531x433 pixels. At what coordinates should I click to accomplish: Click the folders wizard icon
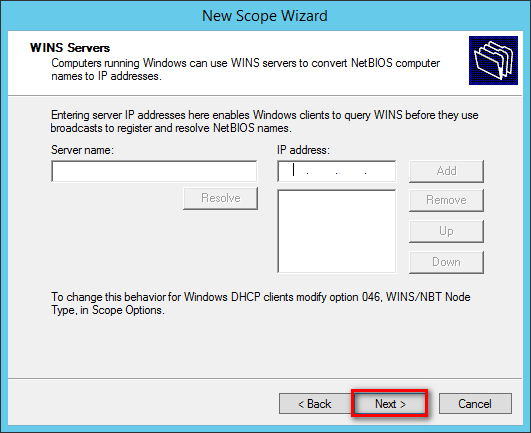pyautogui.click(x=493, y=60)
